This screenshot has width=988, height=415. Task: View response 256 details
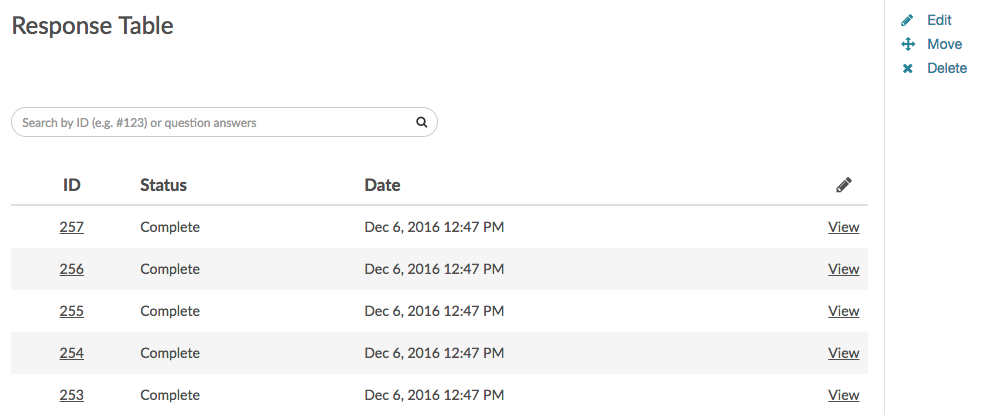843,269
